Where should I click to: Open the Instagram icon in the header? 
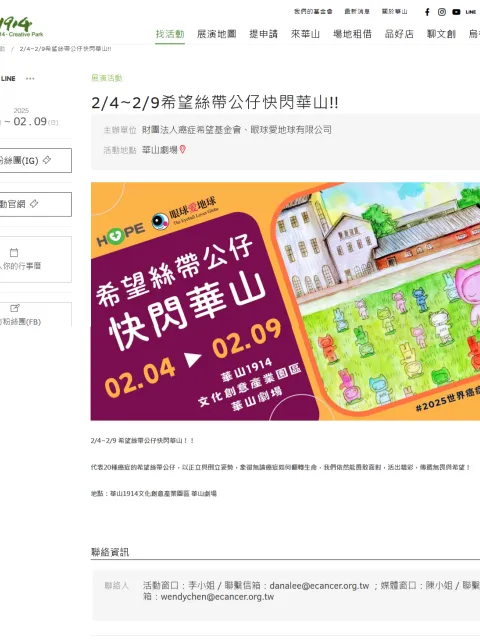coord(442,12)
